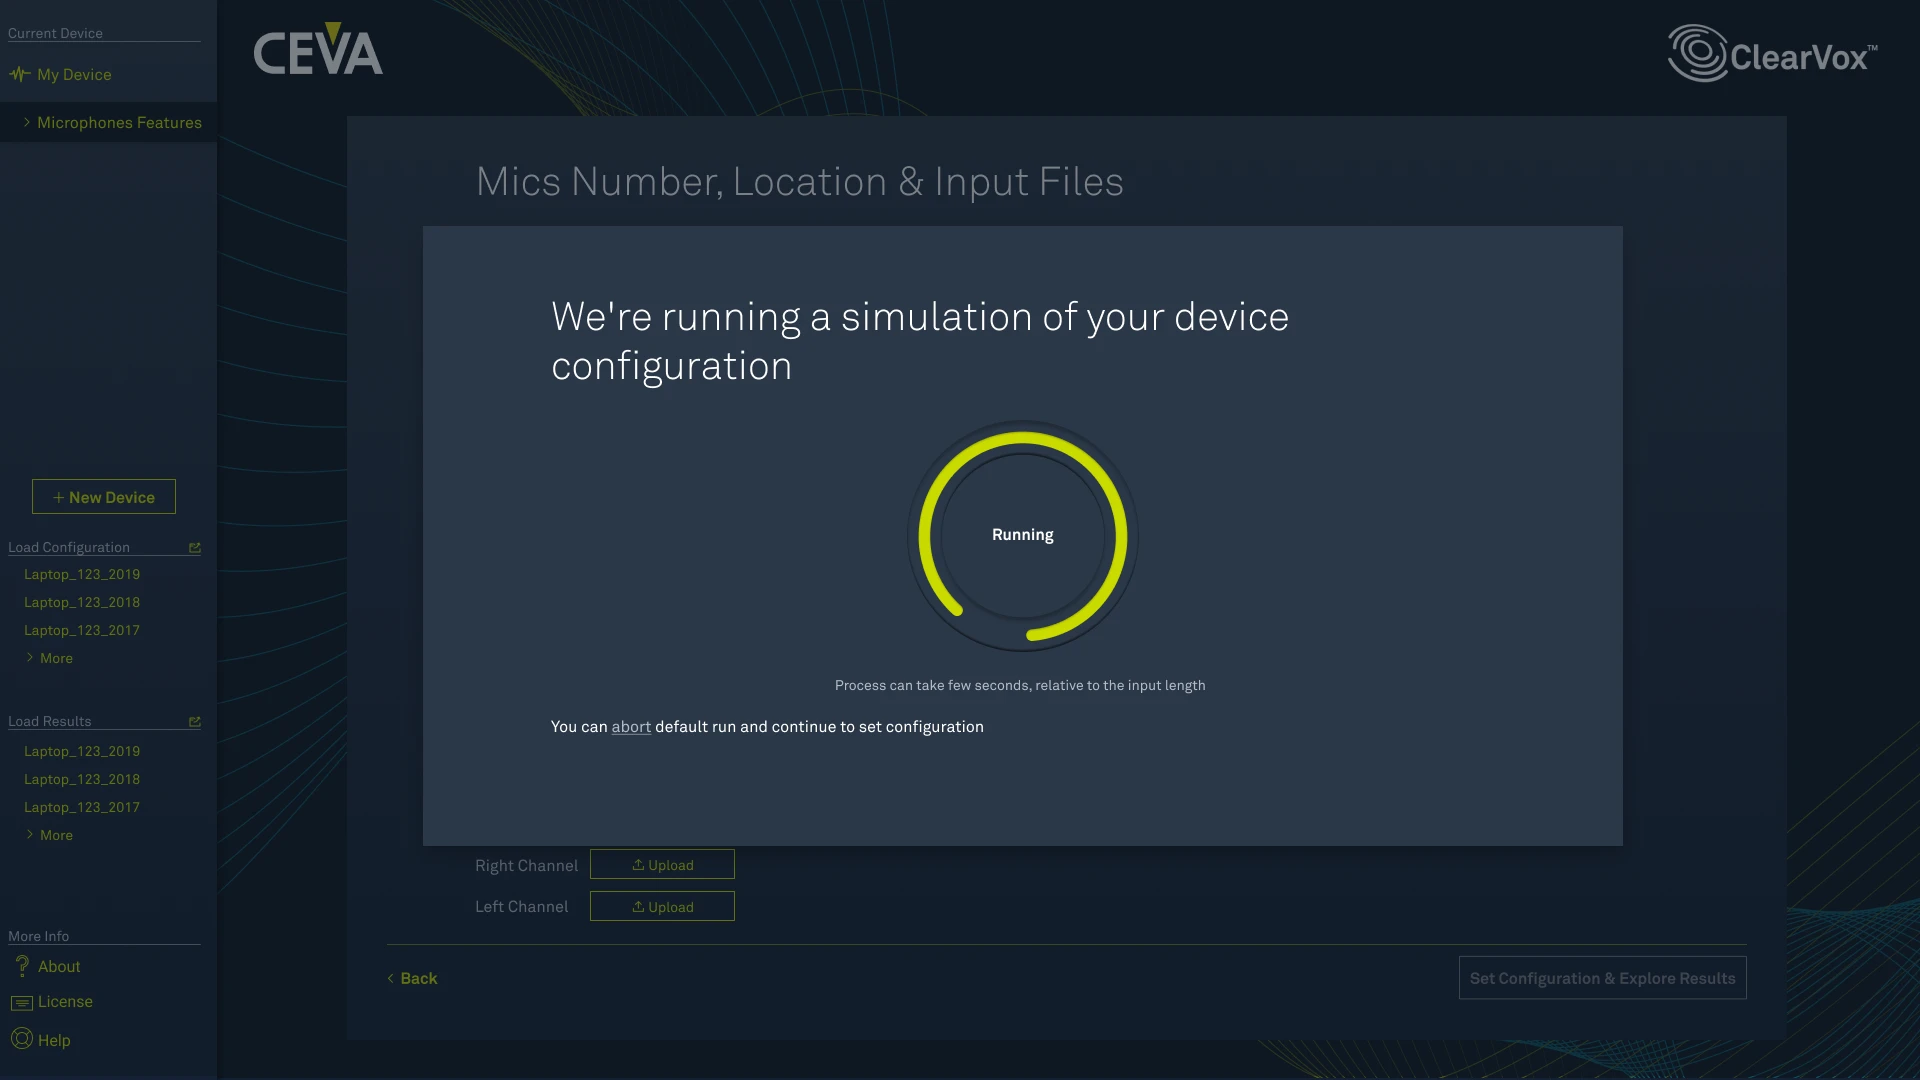Click the License card icon

click(x=22, y=1002)
